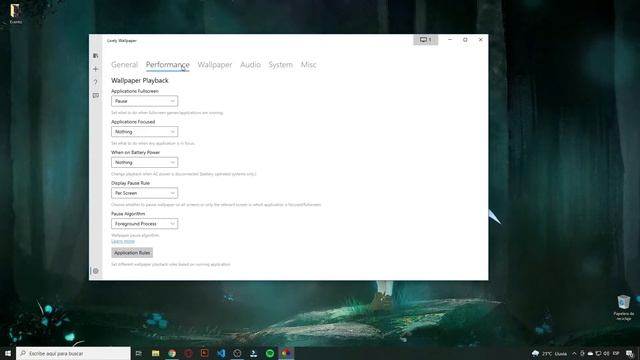Image resolution: width=640 pixels, height=360 pixels.
Task: Open the Help question mark icon
Action: (96, 82)
